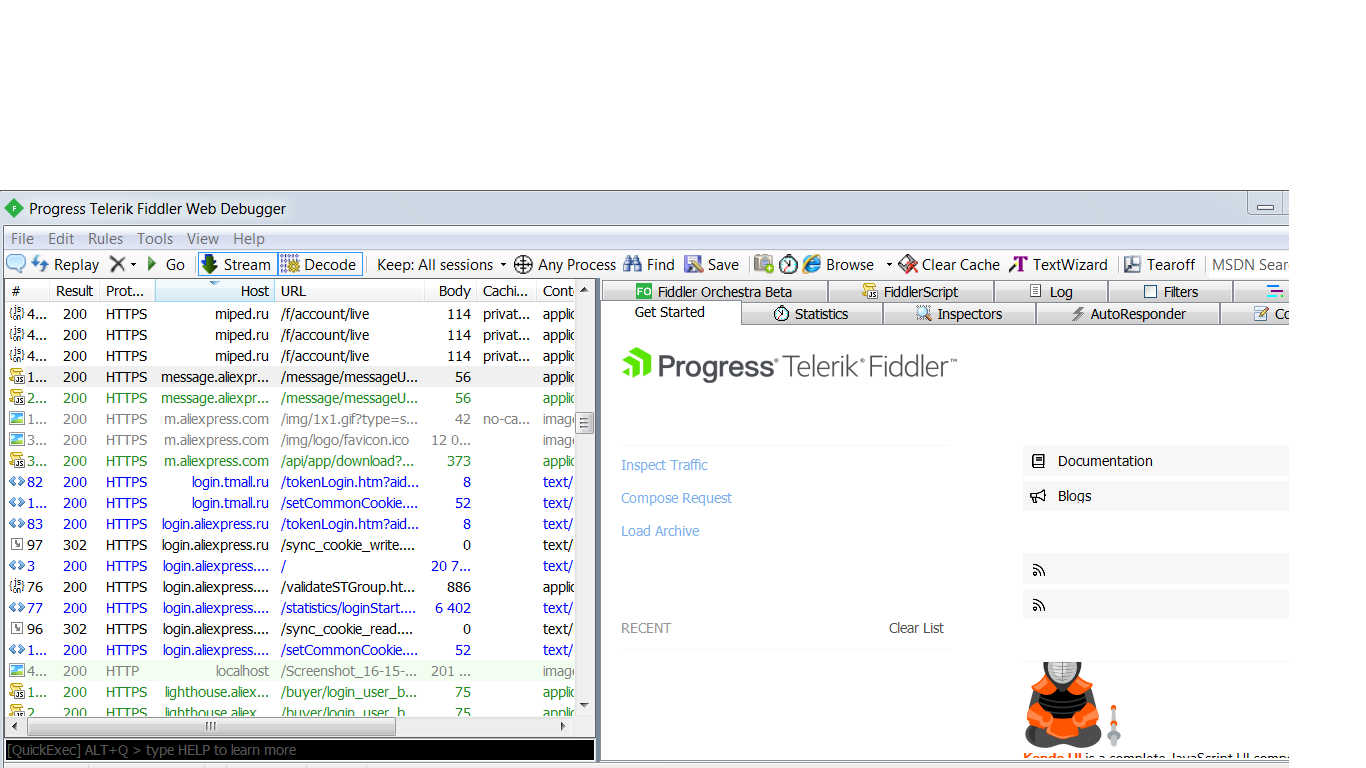
Task: Click the MSDN Search field
Action: pyautogui.click(x=1250, y=264)
